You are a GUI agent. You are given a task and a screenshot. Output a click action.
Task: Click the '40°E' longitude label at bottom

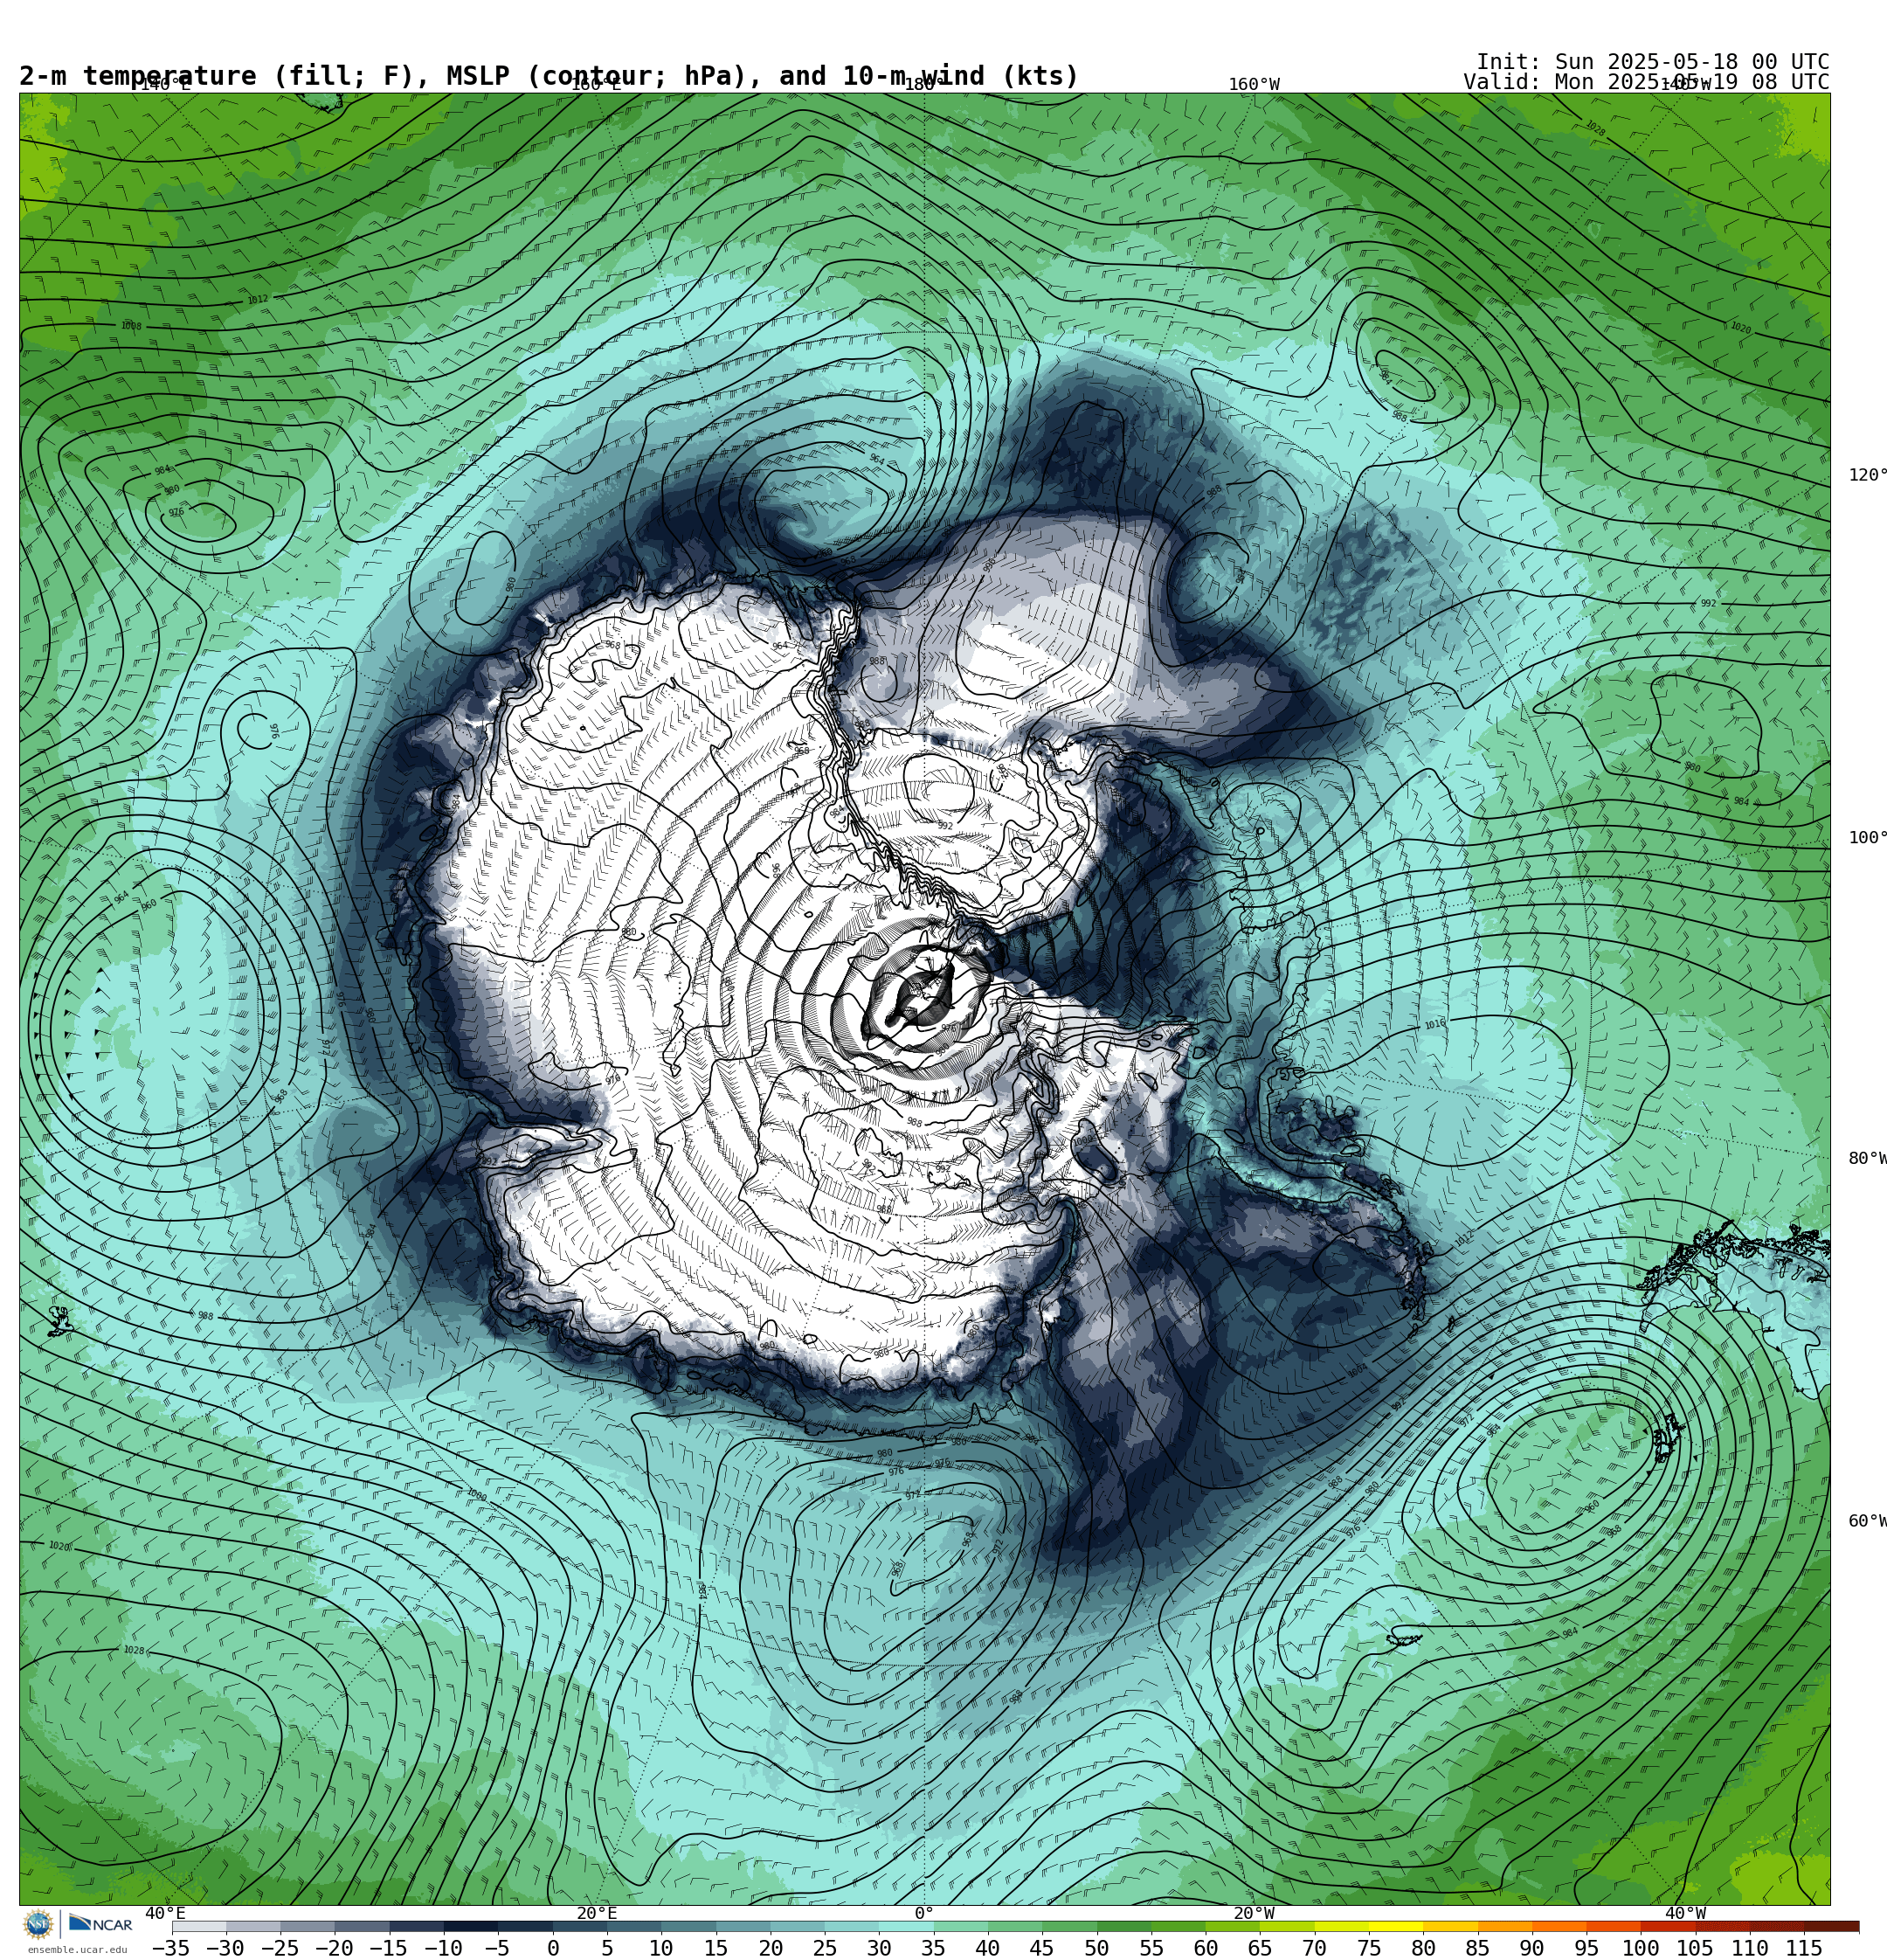point(165,1913)
